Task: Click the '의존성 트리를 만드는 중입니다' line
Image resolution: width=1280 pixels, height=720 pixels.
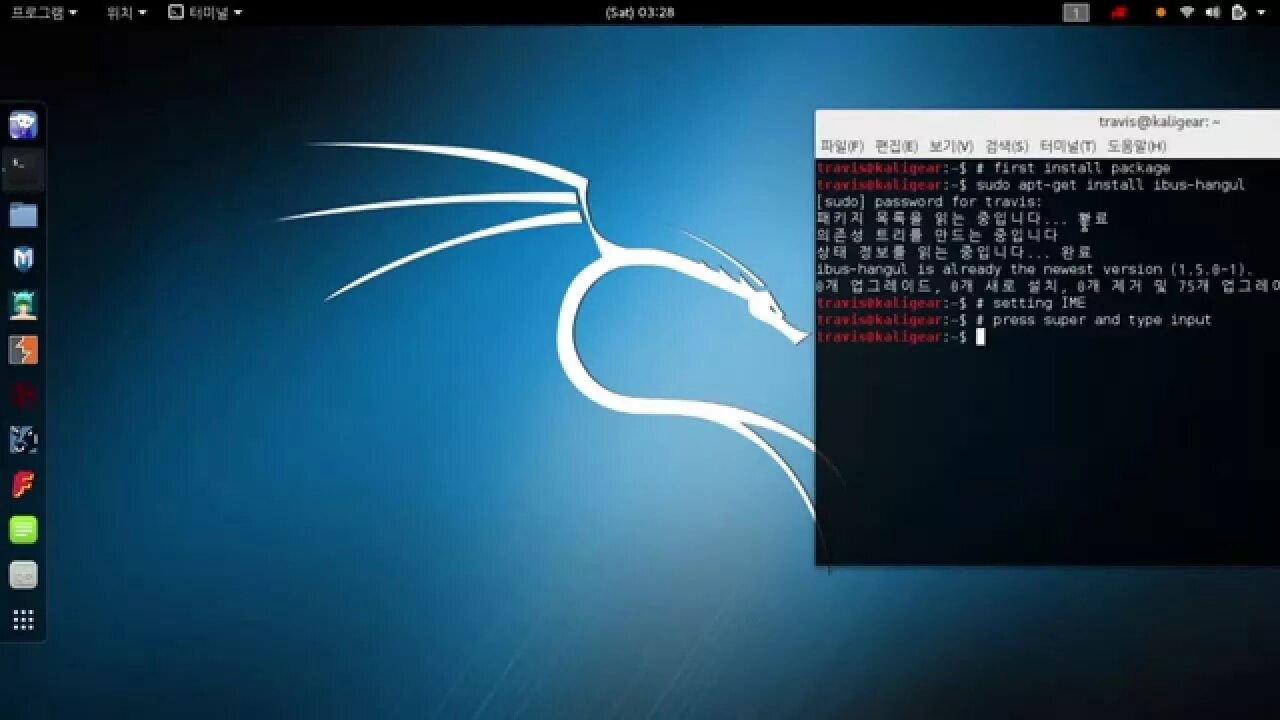Action: click(937, 236)
